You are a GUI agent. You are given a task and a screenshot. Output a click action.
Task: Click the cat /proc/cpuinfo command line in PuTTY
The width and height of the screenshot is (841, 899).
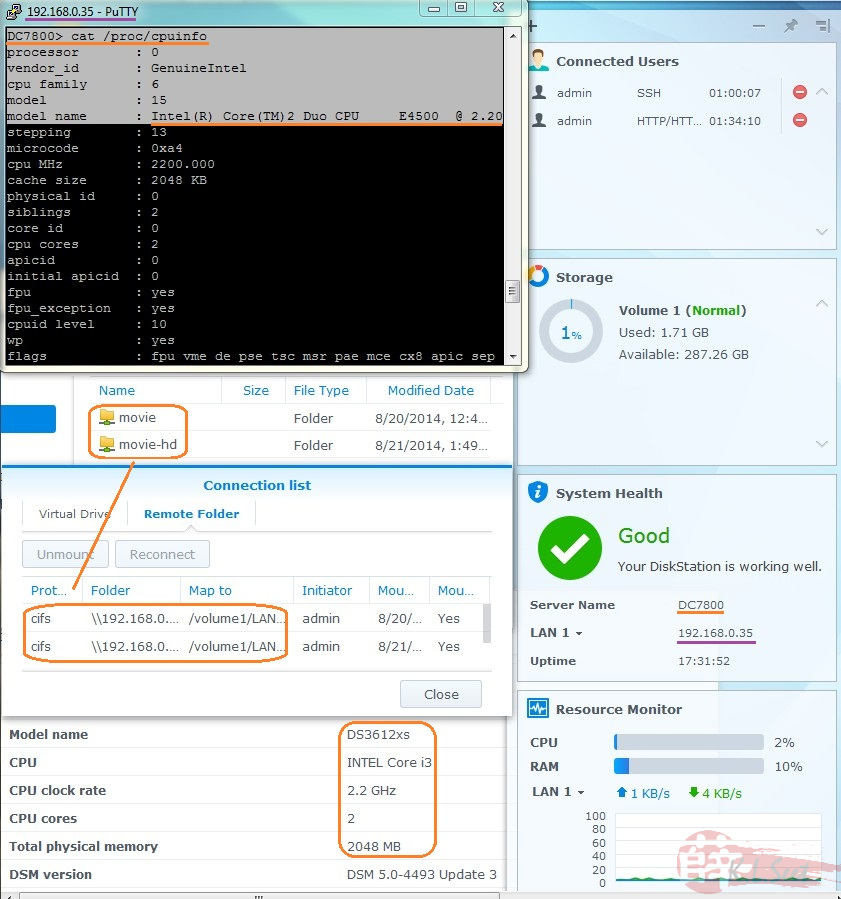[x=107, y=36]
